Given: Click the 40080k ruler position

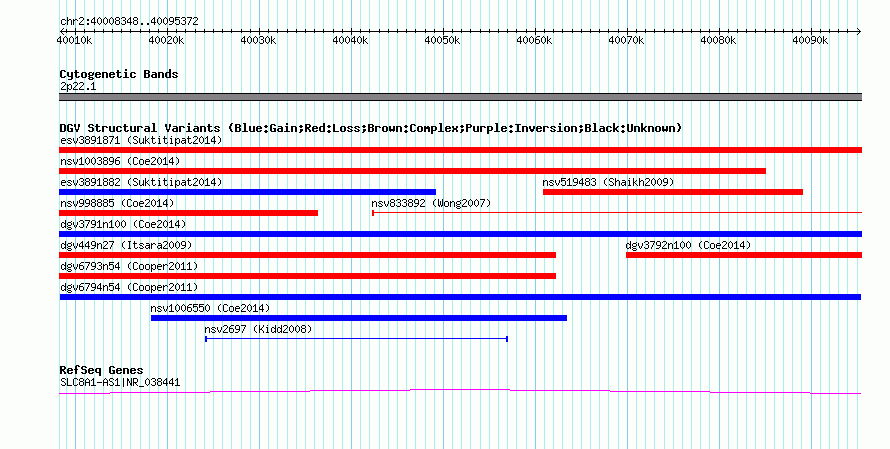Looking at the screenshot, I should coord(719,40).
